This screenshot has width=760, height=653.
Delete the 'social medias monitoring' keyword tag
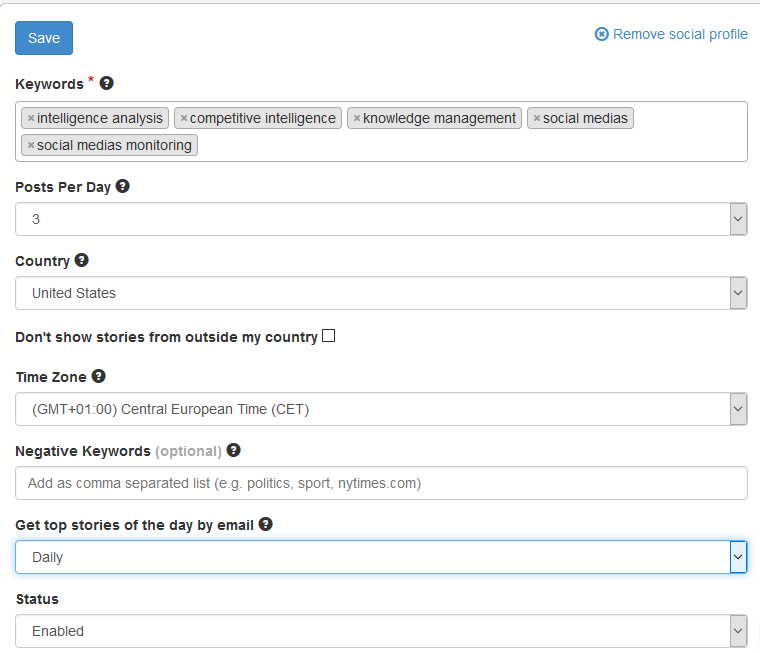click(x=31, y=145)
